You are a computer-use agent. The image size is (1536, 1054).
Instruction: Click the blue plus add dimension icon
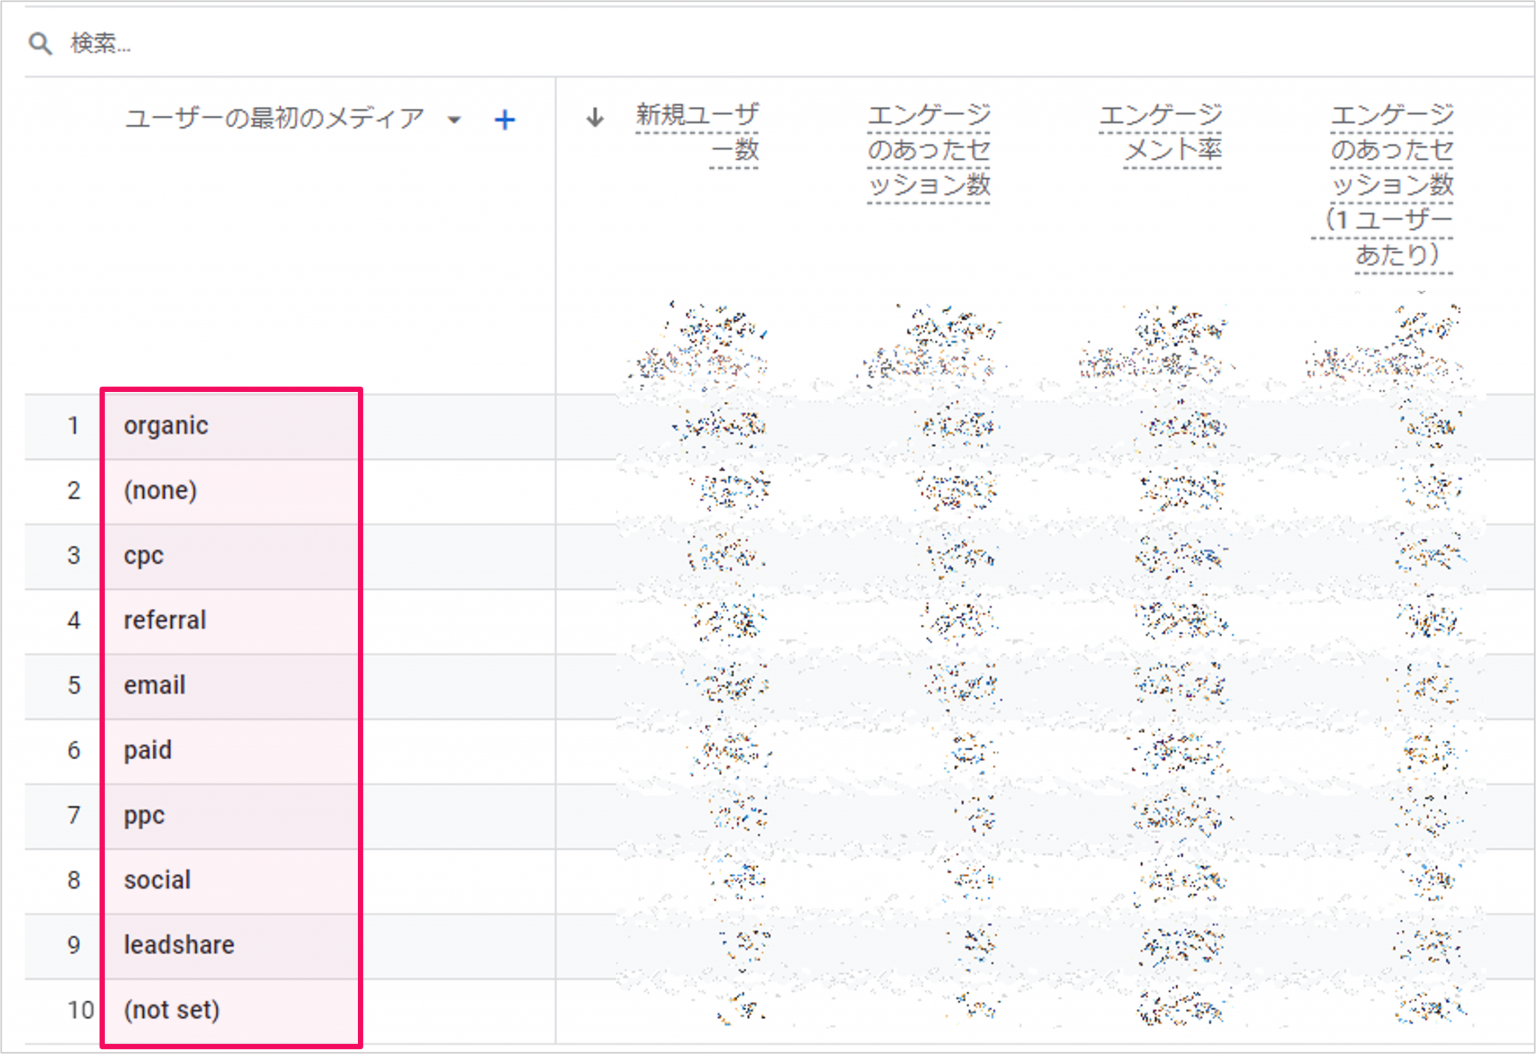[505, 120]
